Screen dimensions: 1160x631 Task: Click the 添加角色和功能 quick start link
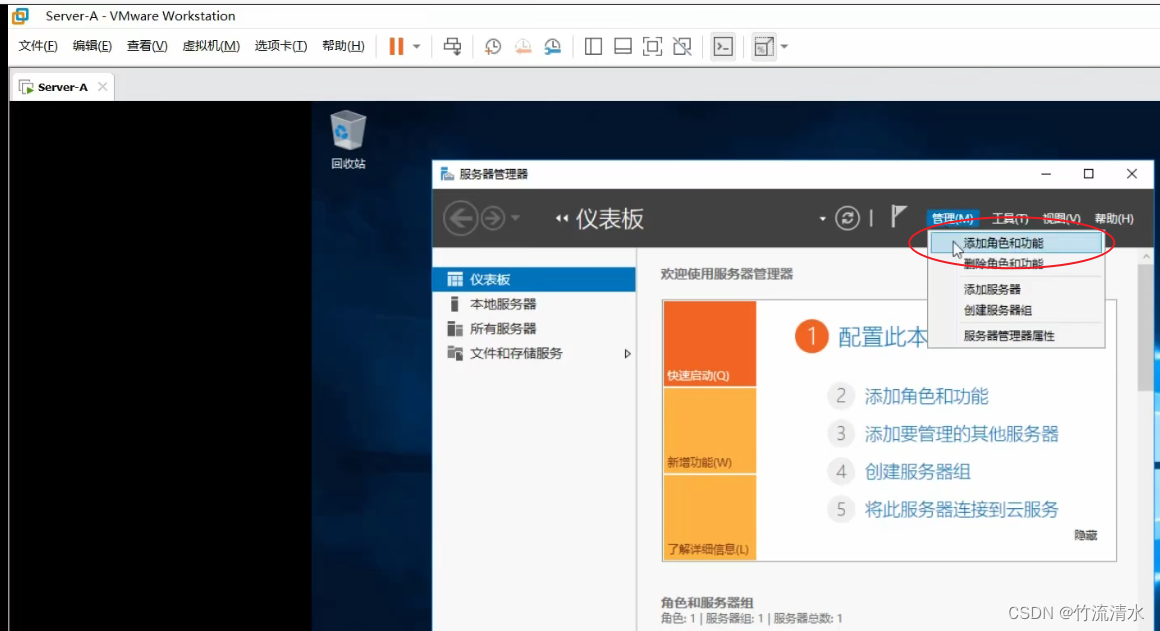coord(926,397)
